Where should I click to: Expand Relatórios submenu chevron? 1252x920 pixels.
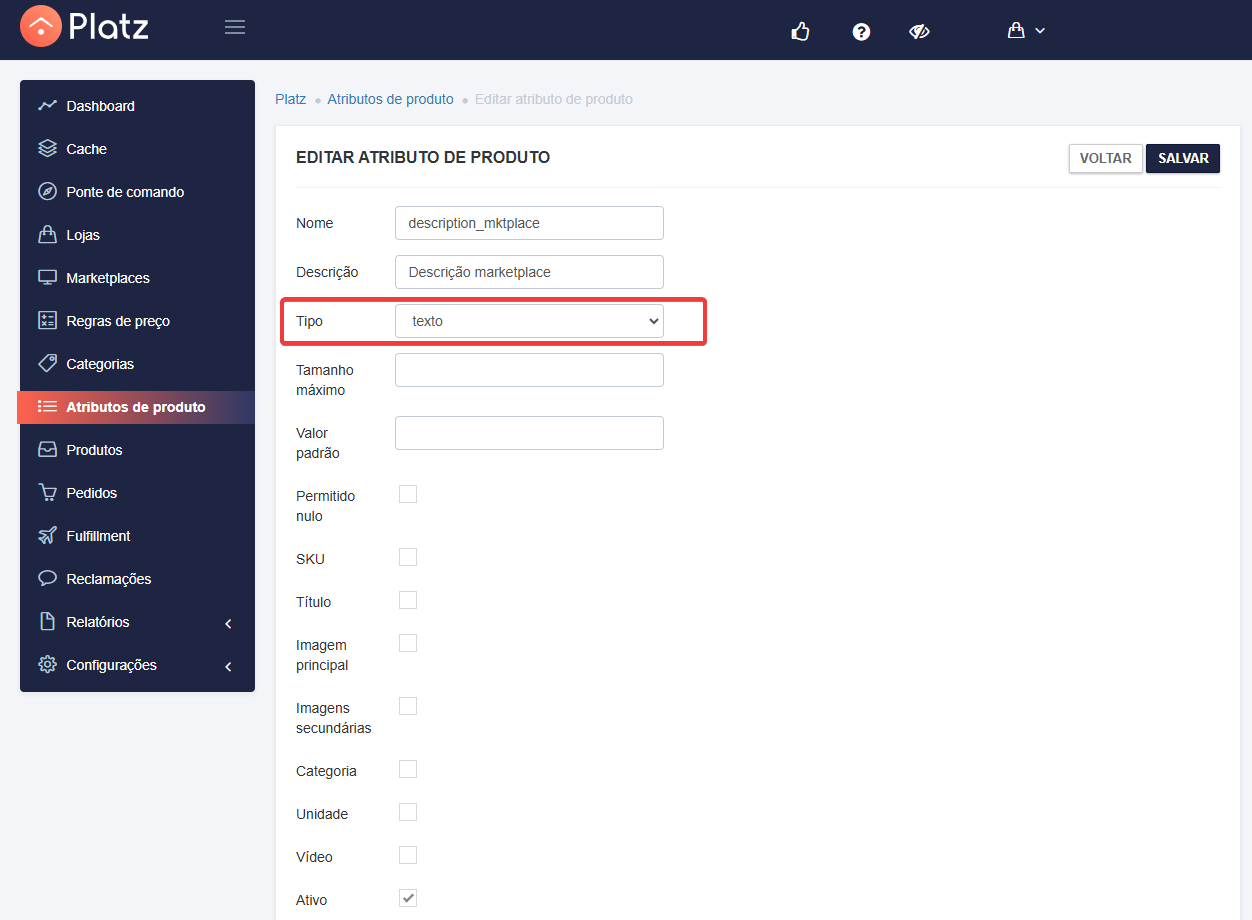pyautogui.click(x=228, y=623)
